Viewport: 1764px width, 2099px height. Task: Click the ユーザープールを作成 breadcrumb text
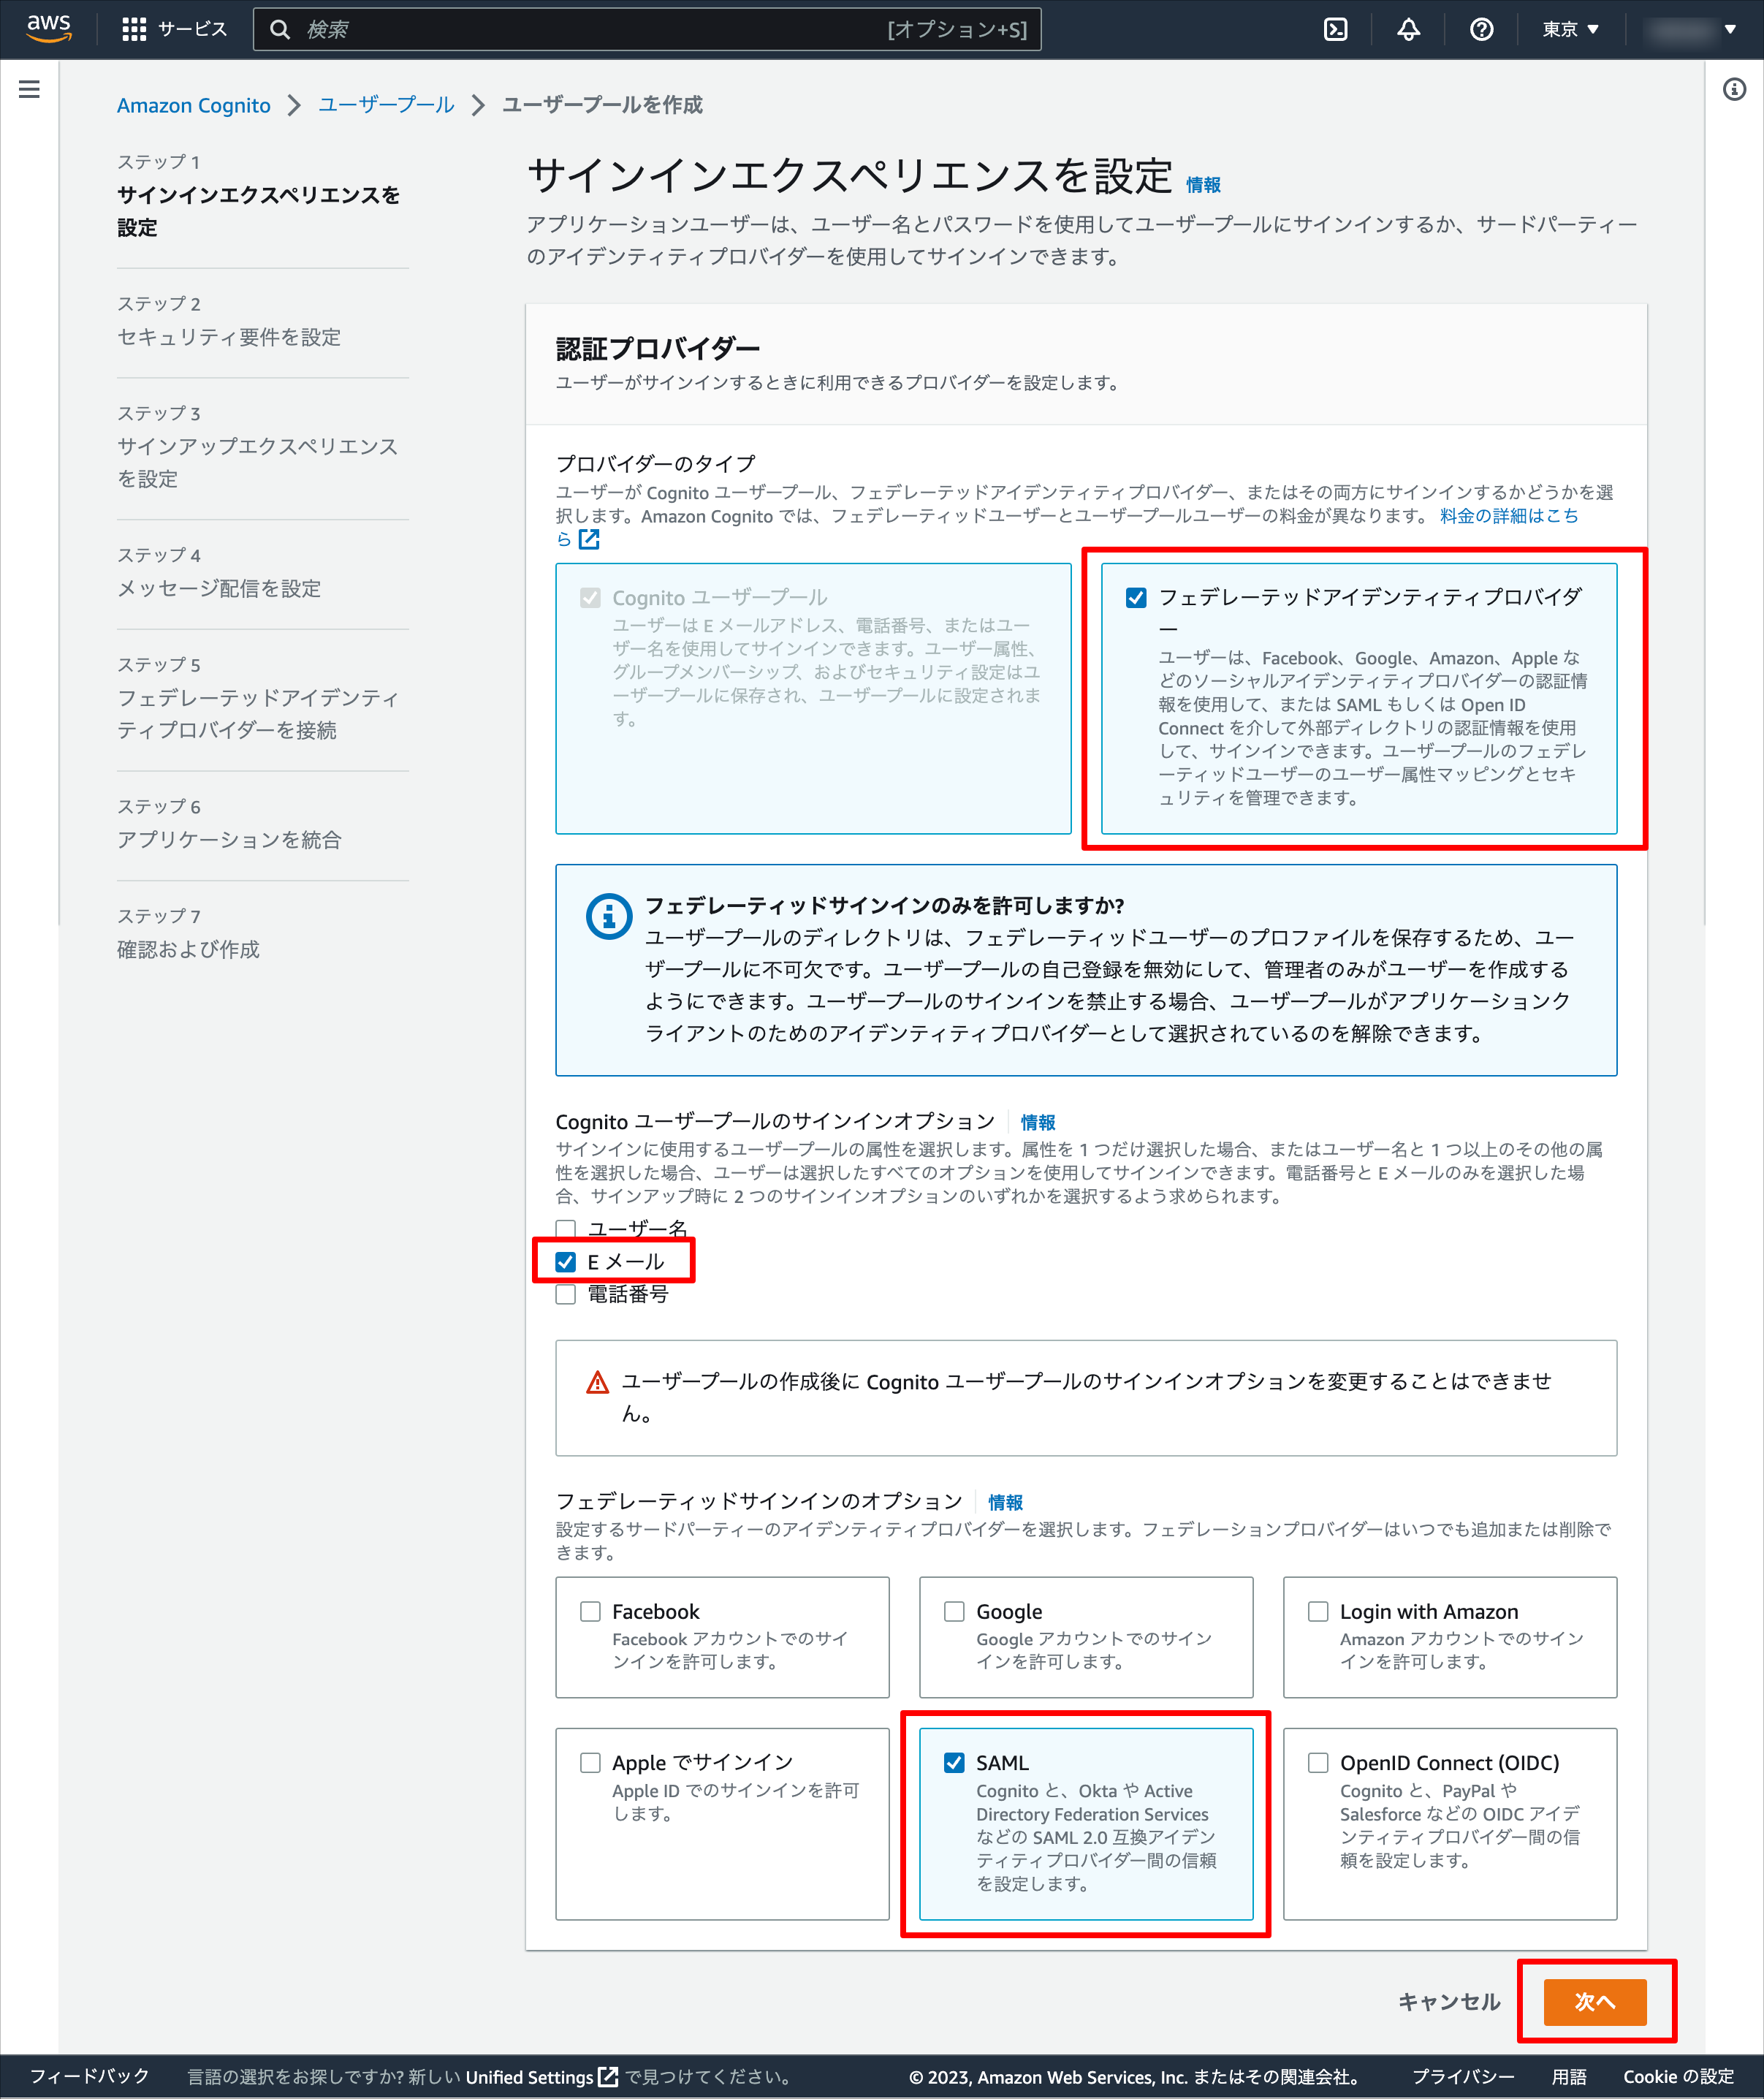pyautogui.click(x=602, y=105)
